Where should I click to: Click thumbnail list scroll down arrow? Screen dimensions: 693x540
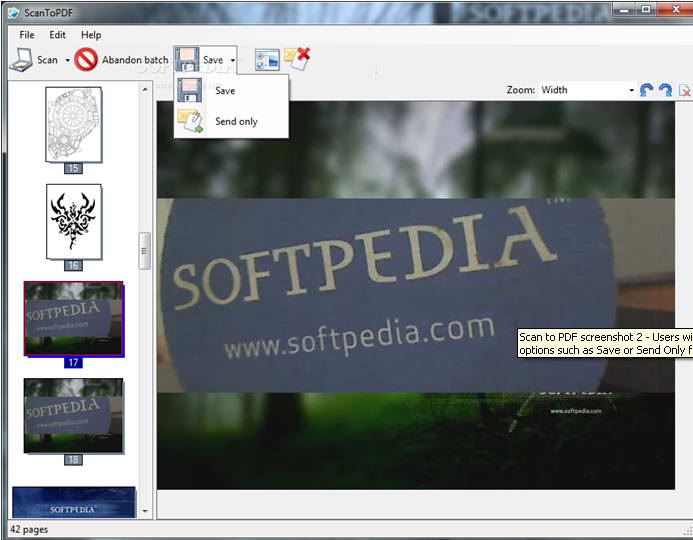(x=145, y=511)
